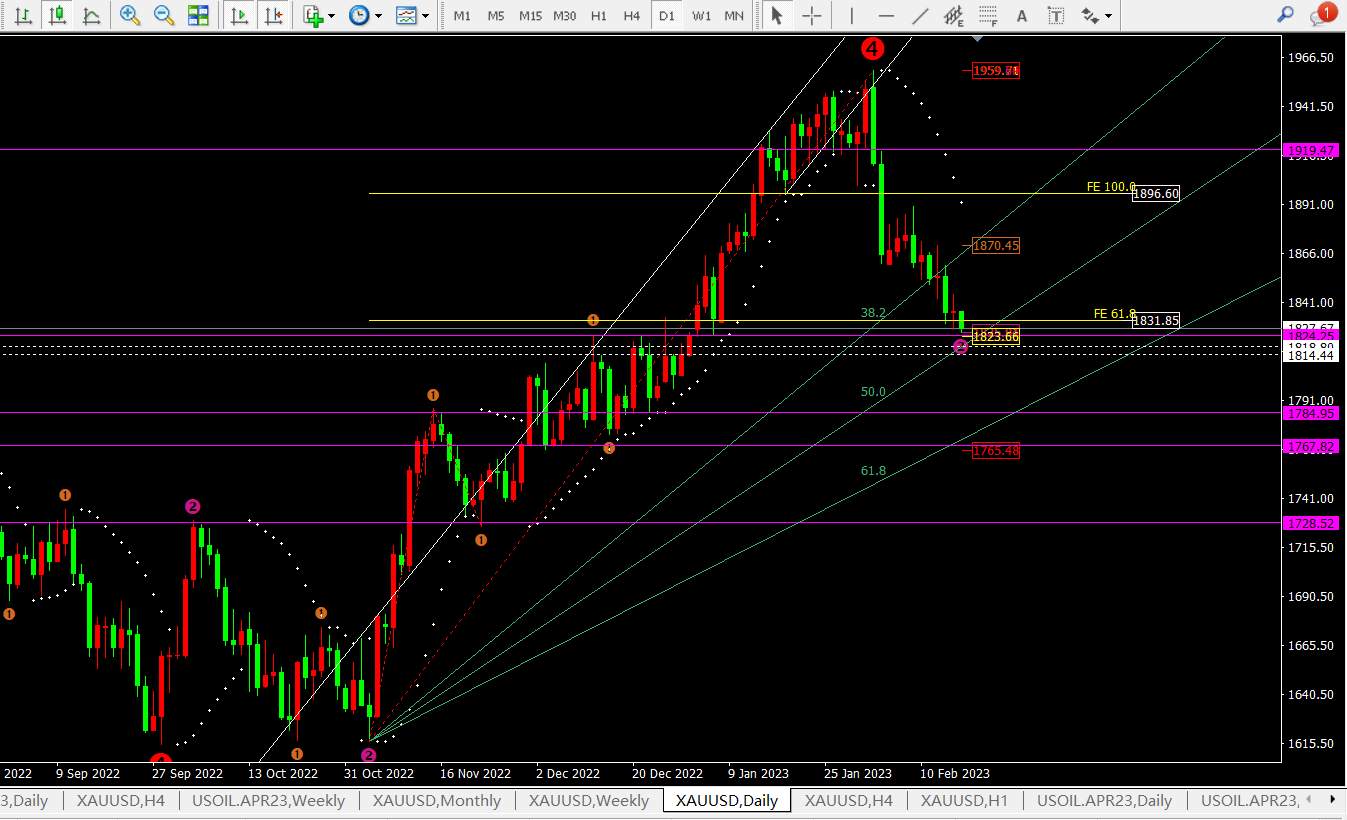
Task: Pick the trendline drawing tool
Action: (919, 15)
